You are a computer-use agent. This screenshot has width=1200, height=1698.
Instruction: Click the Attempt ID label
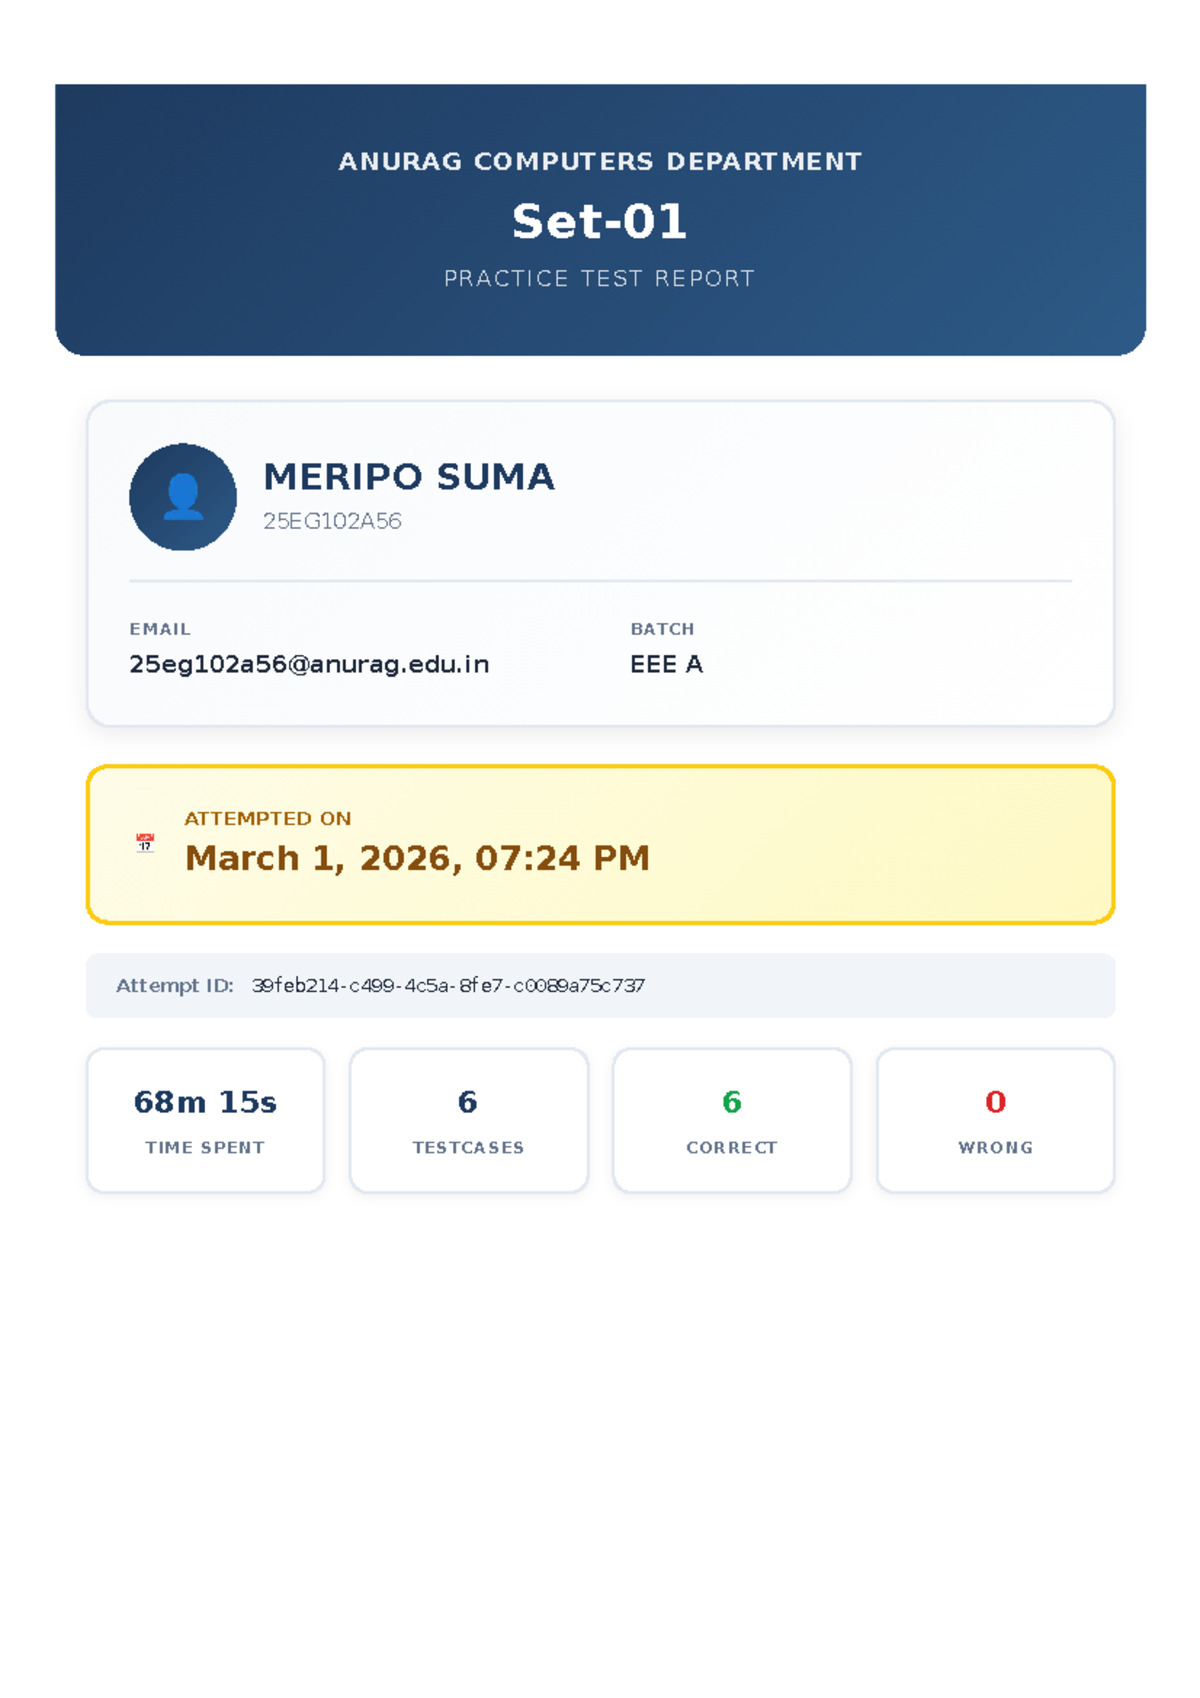(x=174, y=986)
